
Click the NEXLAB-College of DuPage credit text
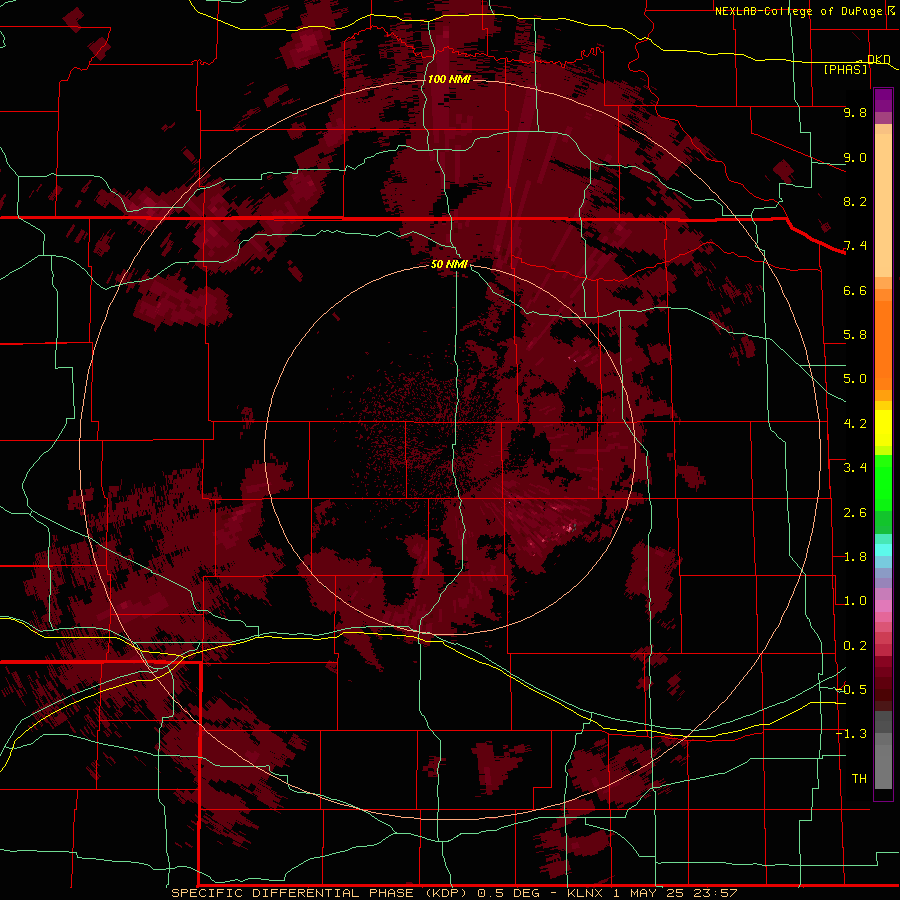798,11
